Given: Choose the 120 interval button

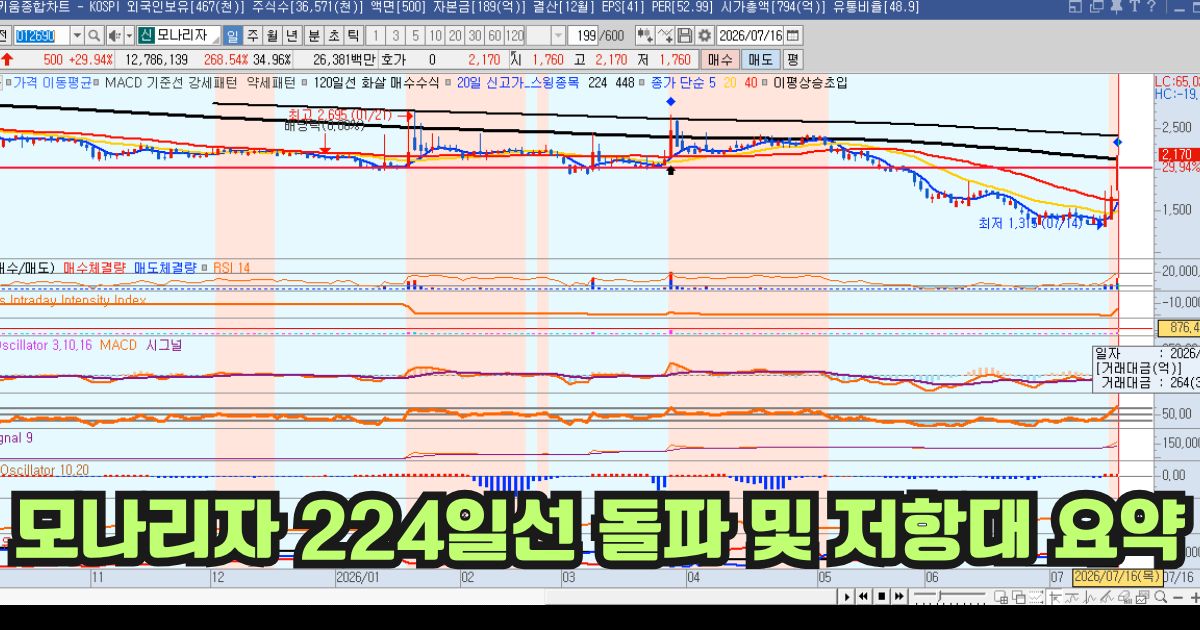Looking at the screenshot, I should pyautogui.click(x=515, y=36).
